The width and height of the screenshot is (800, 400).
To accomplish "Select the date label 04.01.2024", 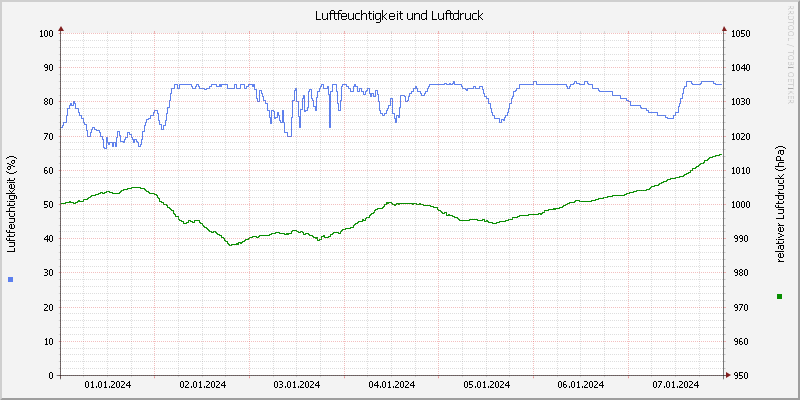I will [391, 385].
